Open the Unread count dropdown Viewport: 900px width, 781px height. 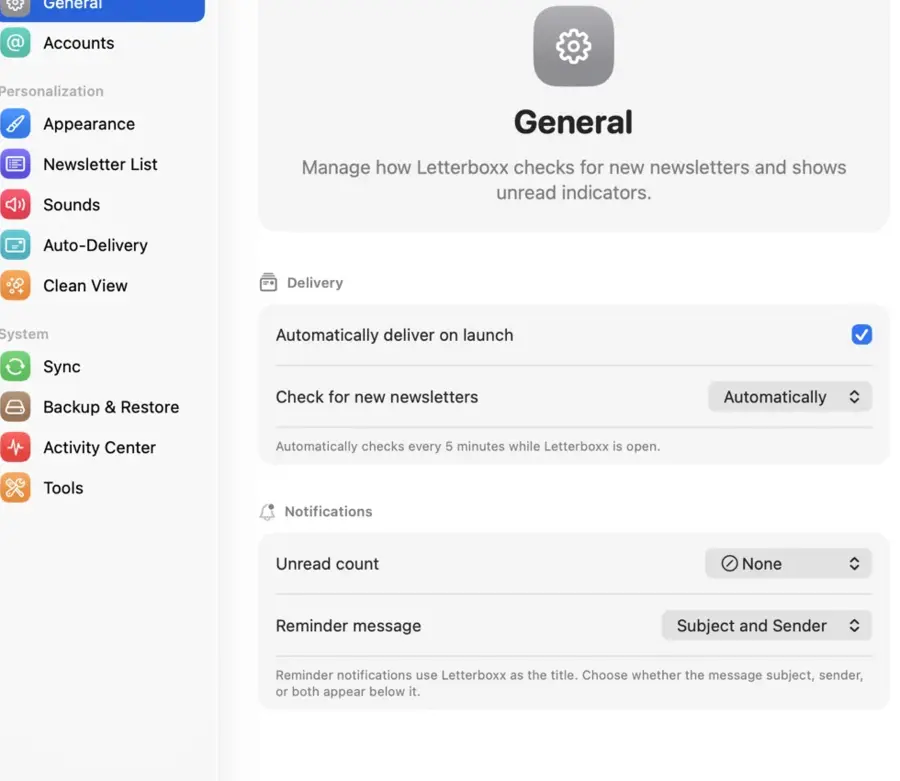click(x=788, y=564)
